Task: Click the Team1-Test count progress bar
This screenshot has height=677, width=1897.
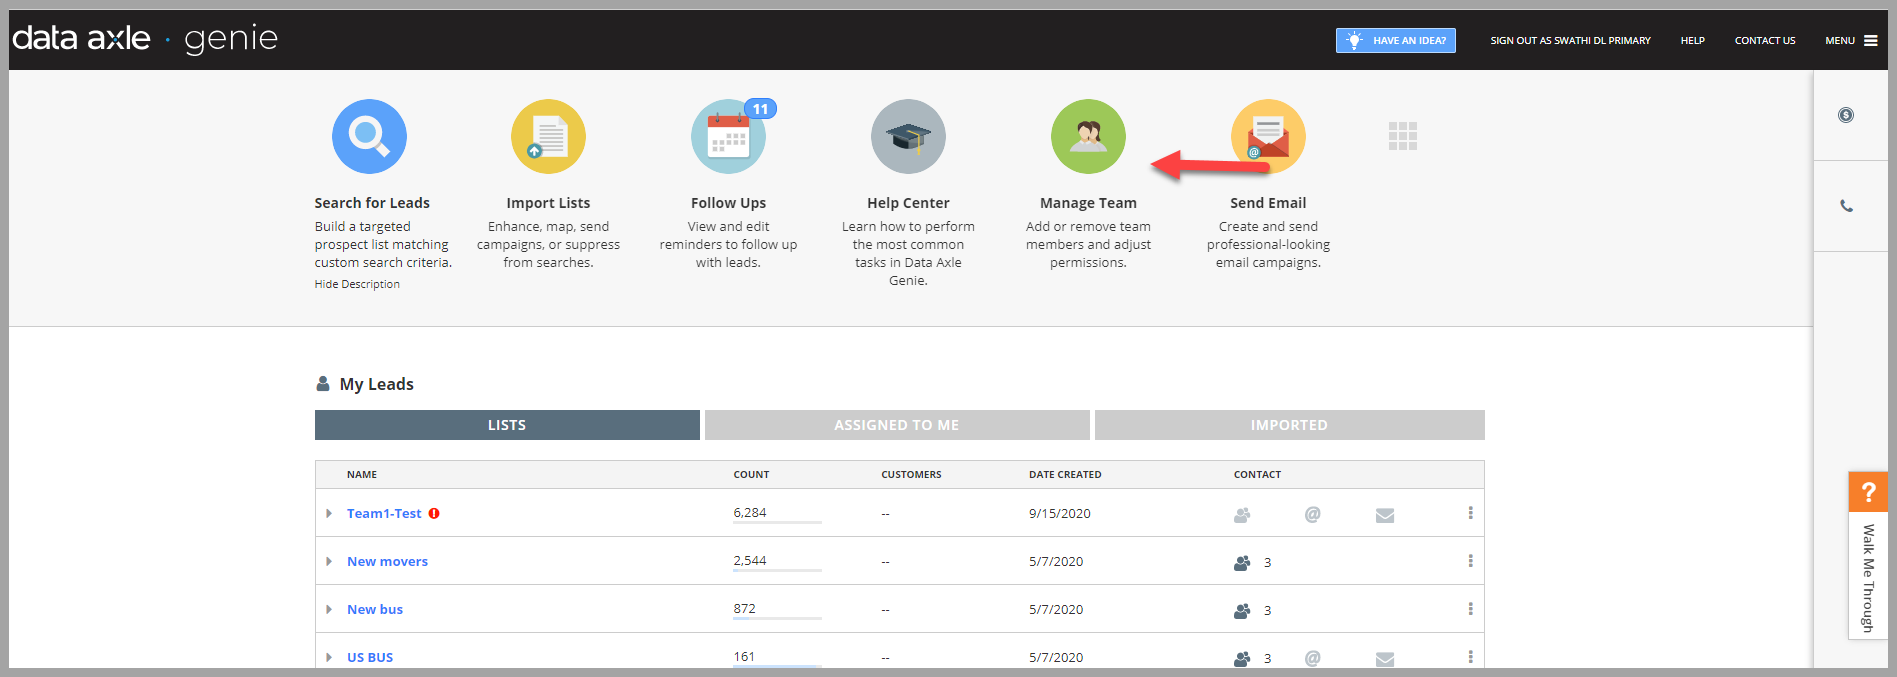Action: [x=777, y=523]
